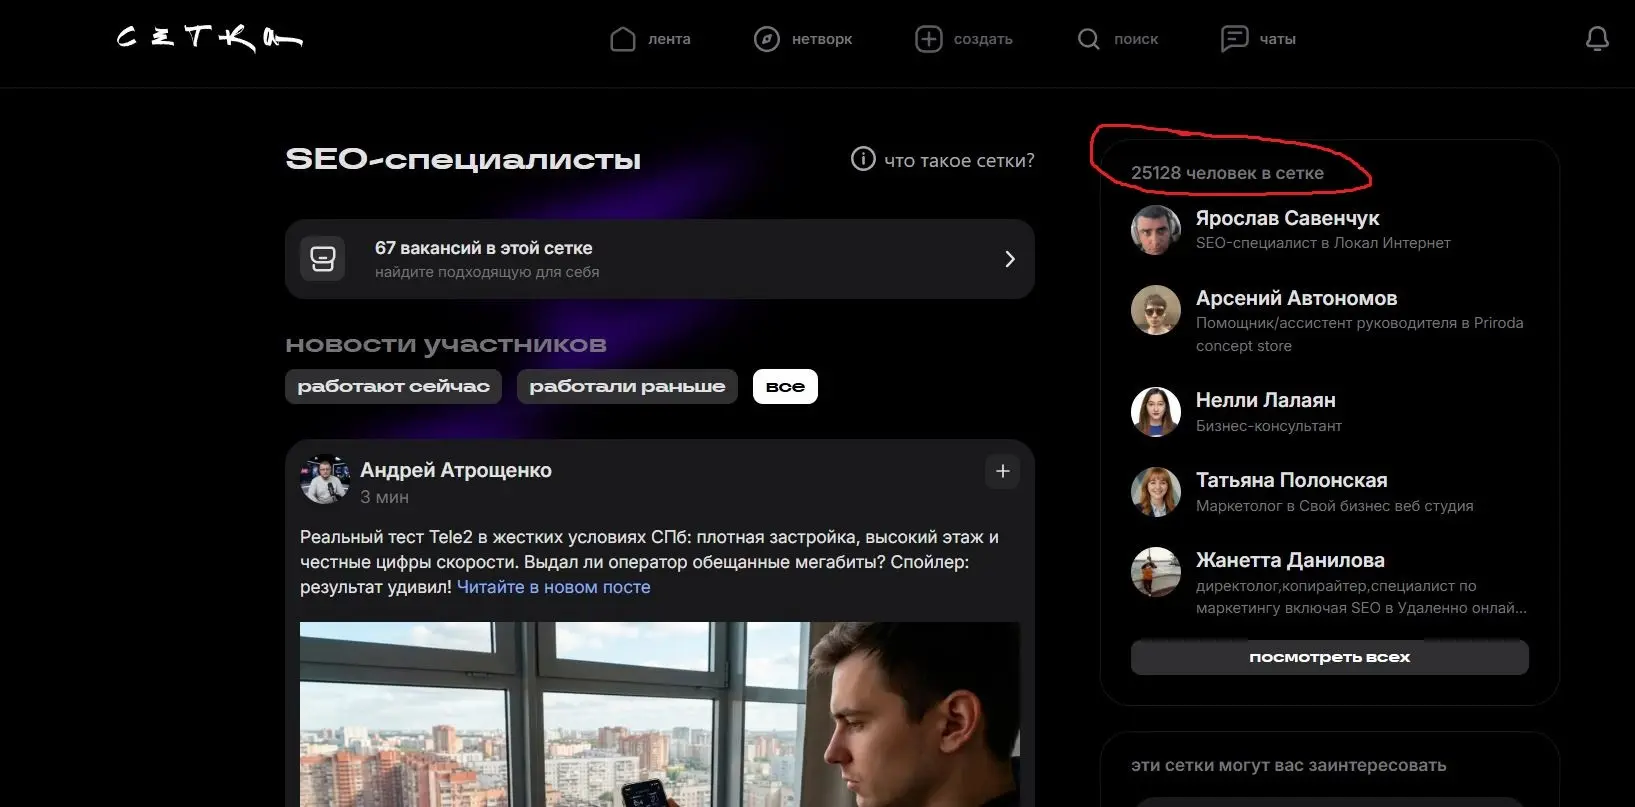The image size is (1635, 807).
Task: Open the post photo of man by window
Action: (660, 714)
